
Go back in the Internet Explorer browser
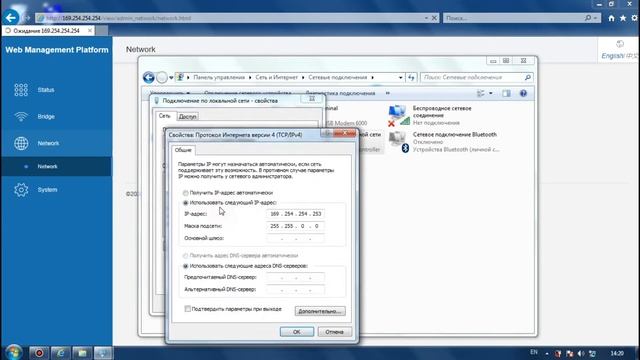(x=11, y=18)
